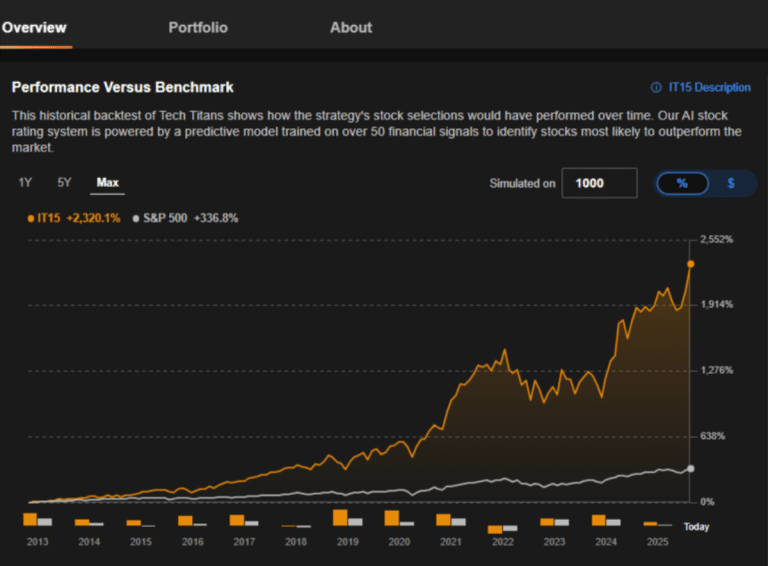This screenshot has width=768, height=566.
Task: Click the Today label on timeline
Action: coord(696,527)
